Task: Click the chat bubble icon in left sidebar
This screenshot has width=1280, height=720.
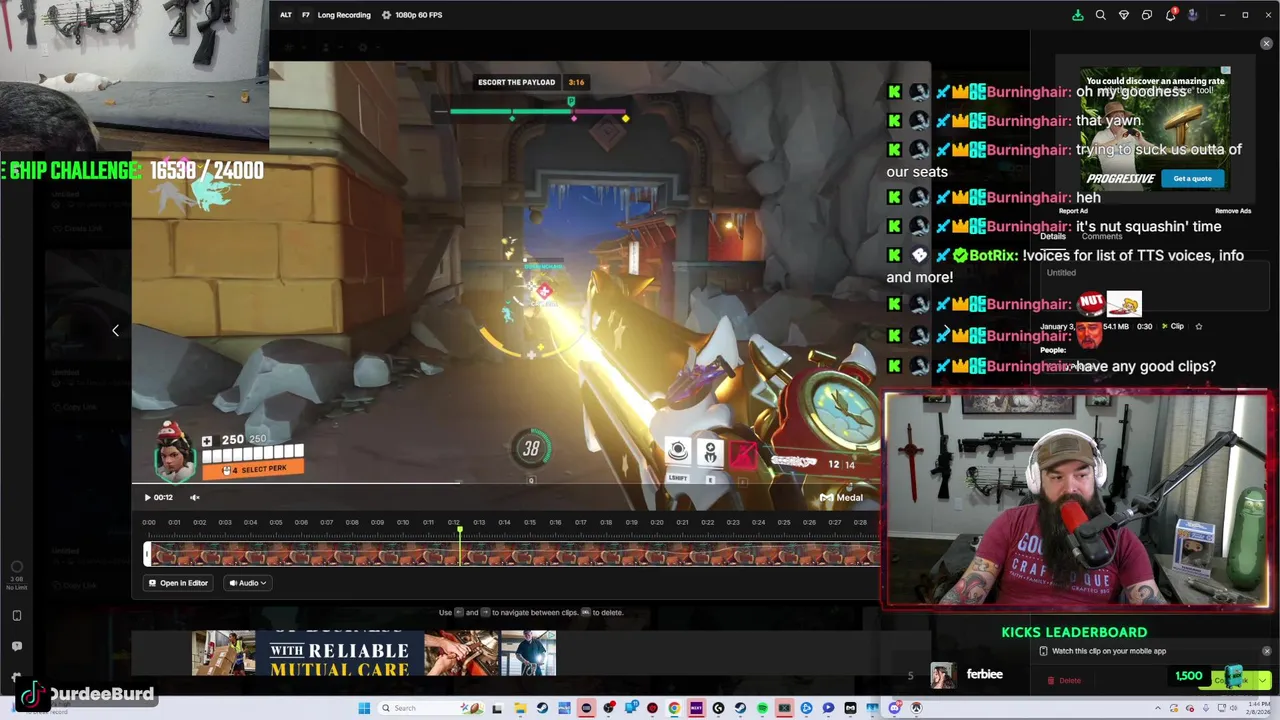Action: tap(17, 646)
